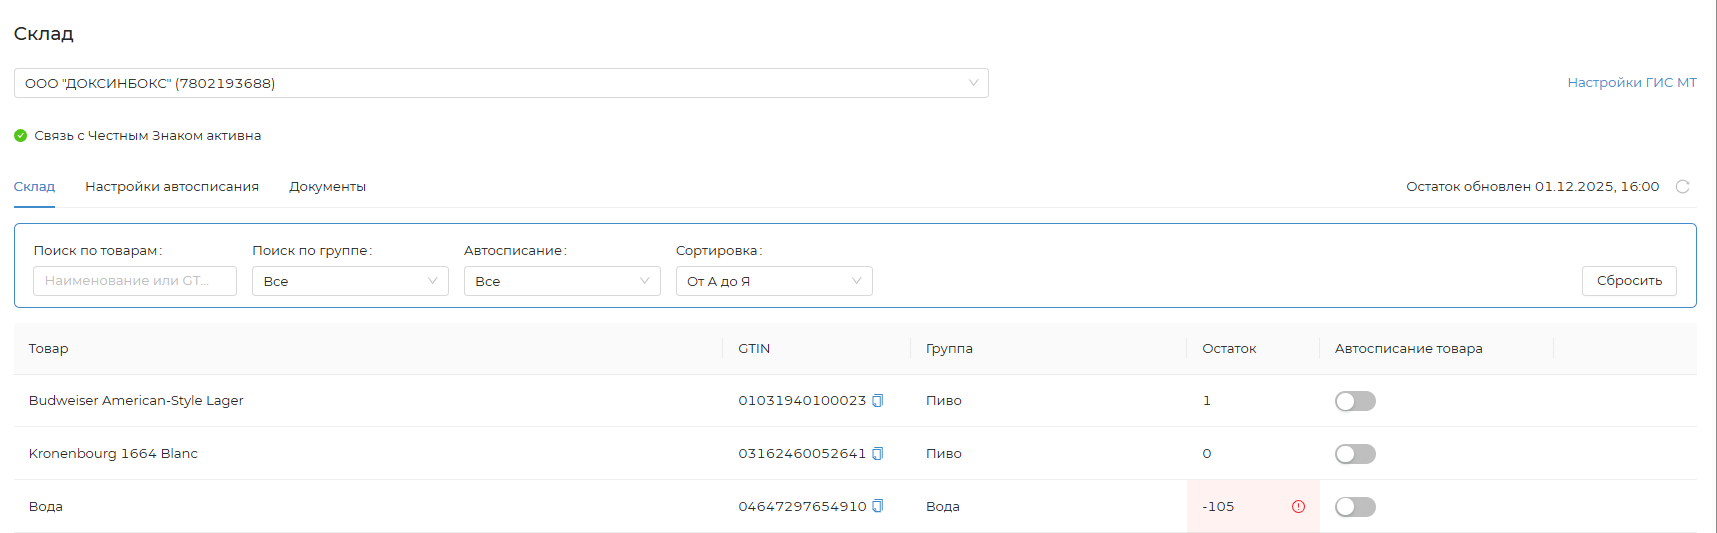Click the product search input field

click(134, 281)
